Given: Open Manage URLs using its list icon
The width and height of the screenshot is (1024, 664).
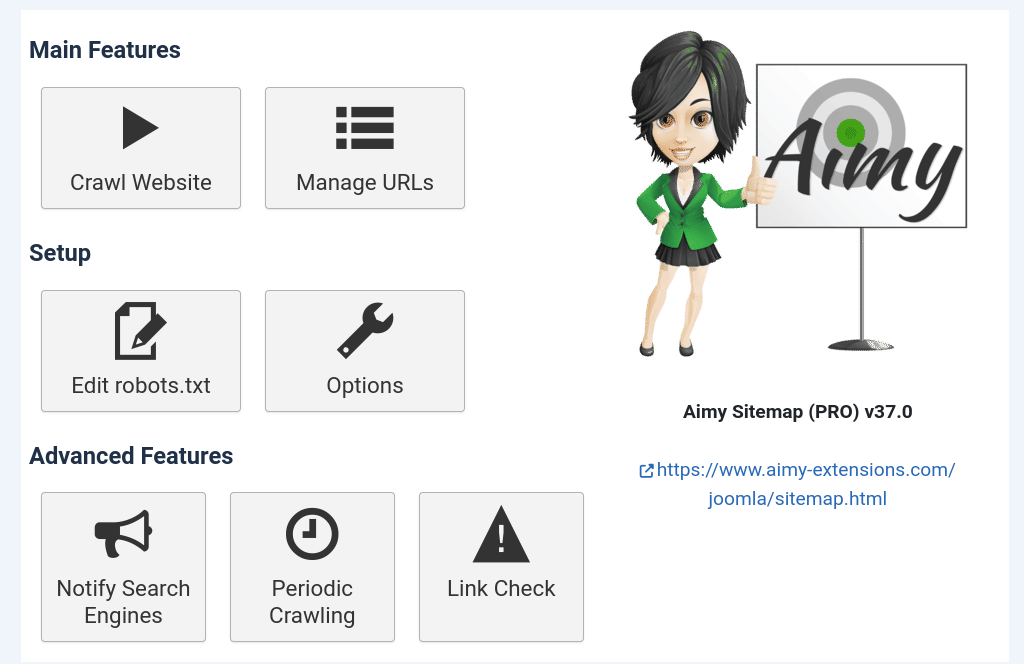Looking at the screenshot, I should point(364,128).
